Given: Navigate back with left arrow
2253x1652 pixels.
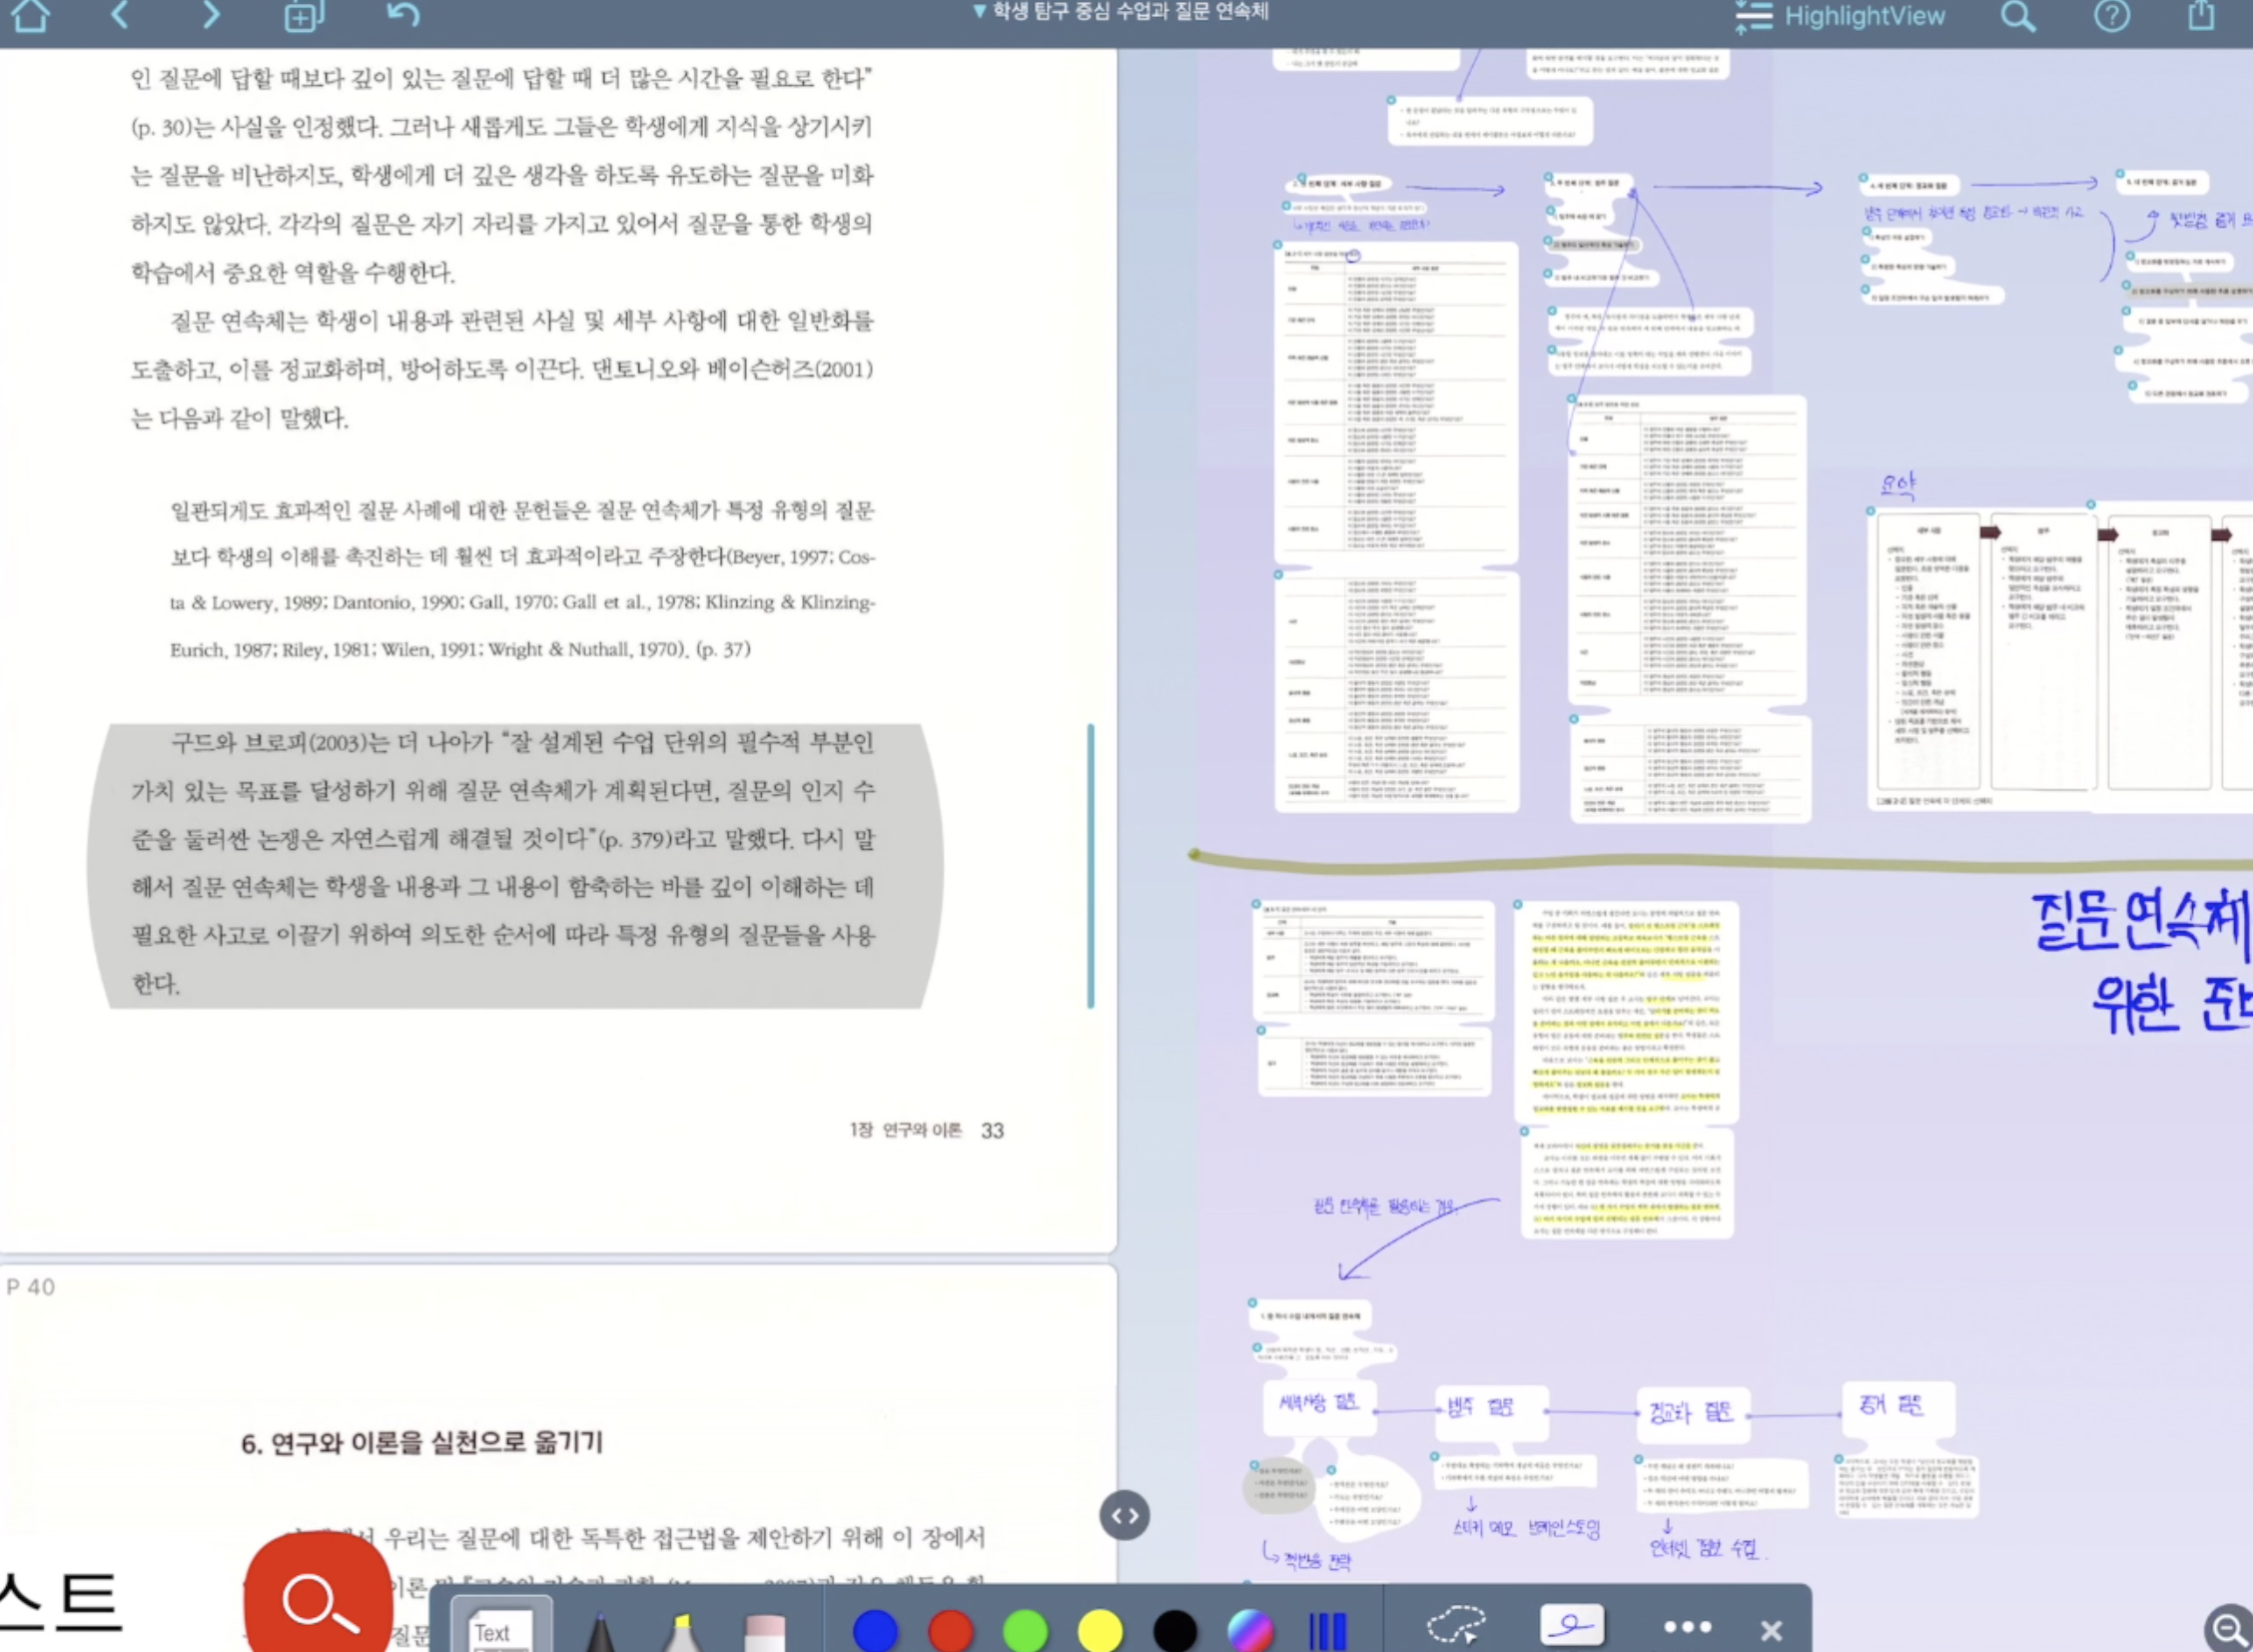Looking at the screenshot, I should tap(120, 15).
